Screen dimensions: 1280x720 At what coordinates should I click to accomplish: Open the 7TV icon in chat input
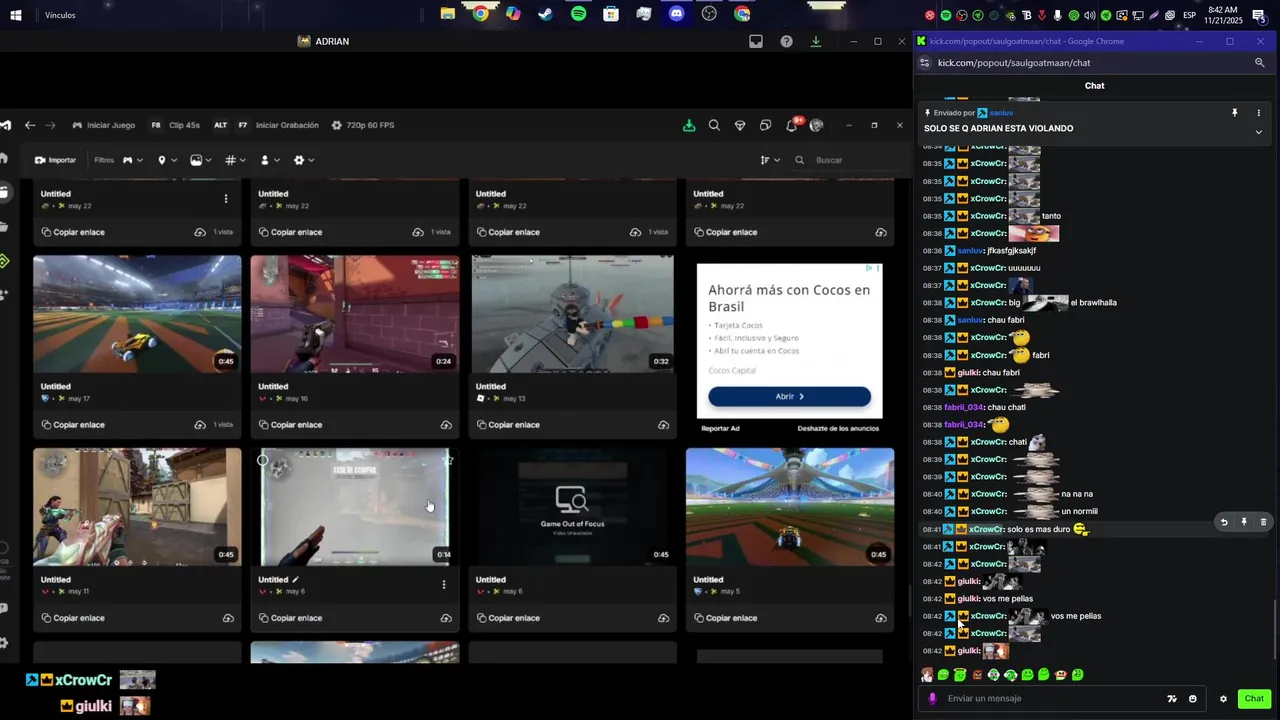tap(1172, 699)
